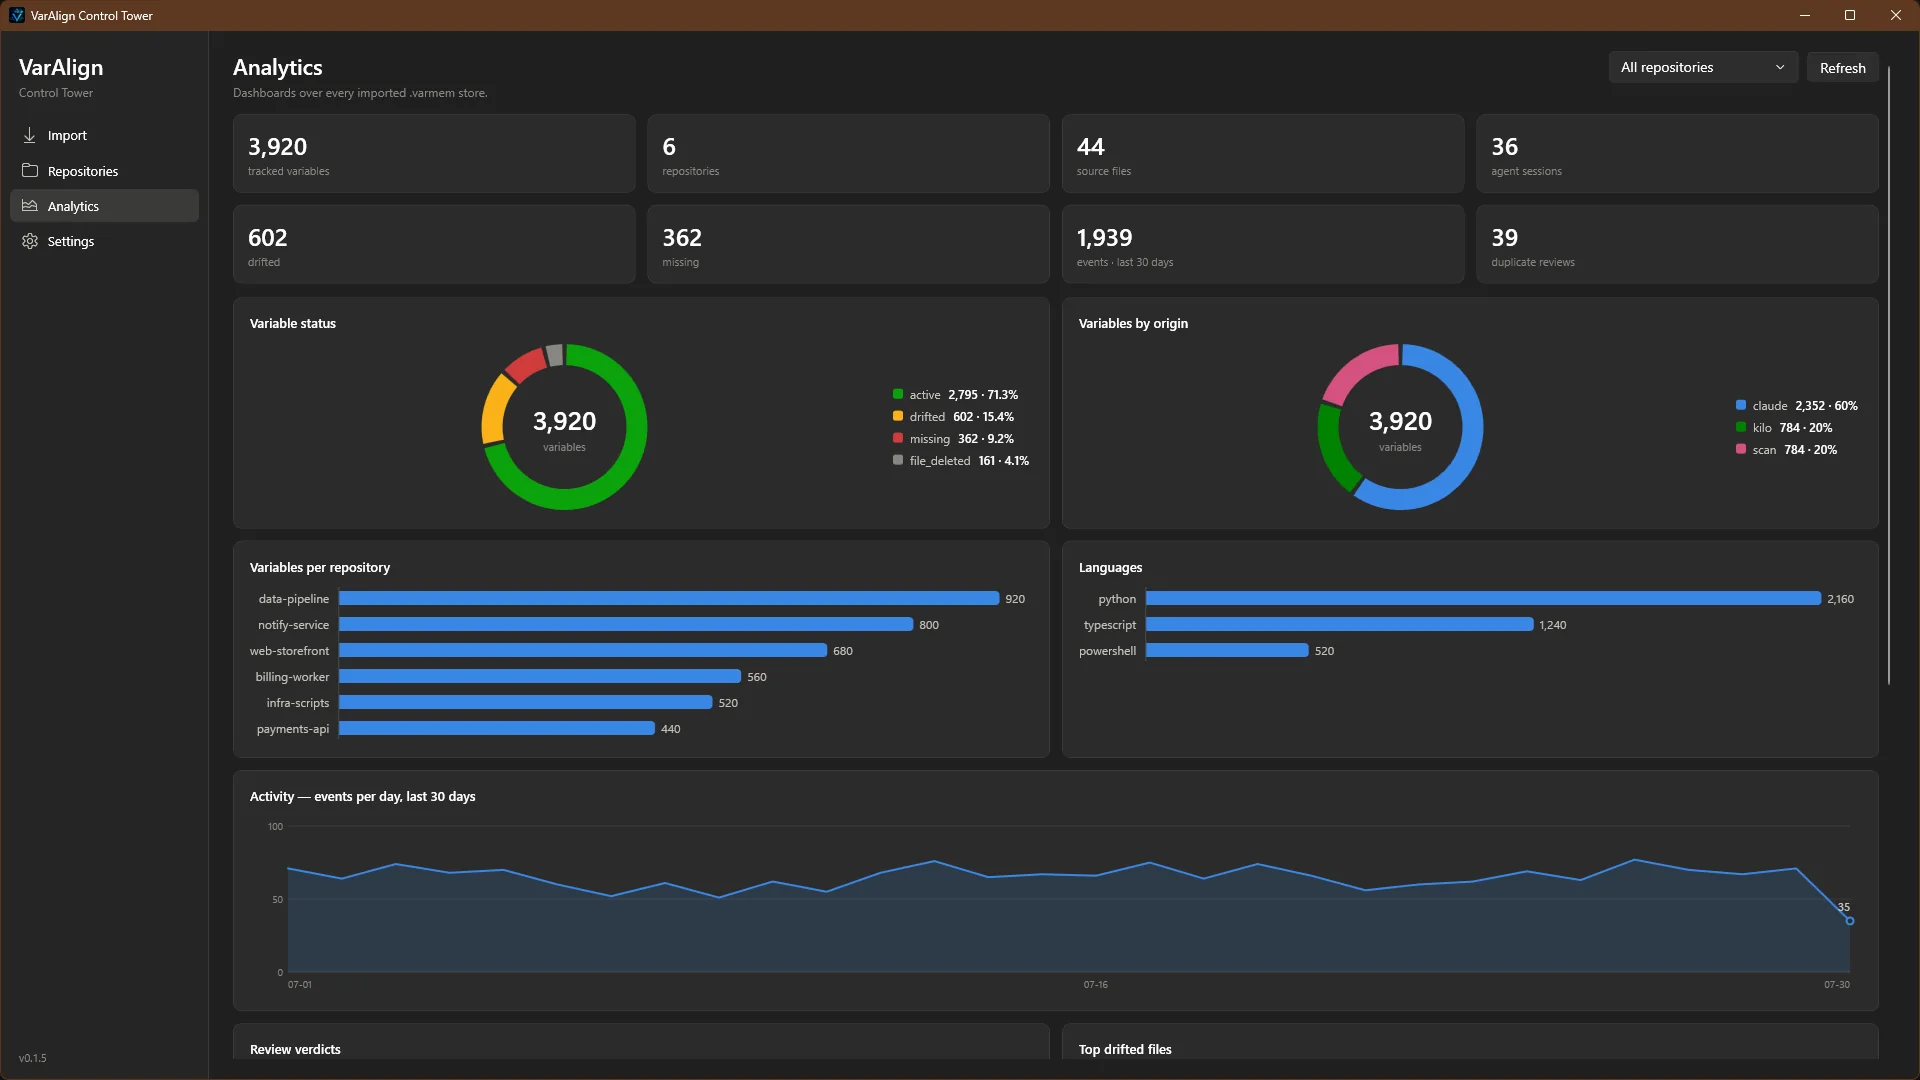Click the 07-01 date label on activity axis
This screenshot has height=1080, width=1920.
[x=299, y=985]
